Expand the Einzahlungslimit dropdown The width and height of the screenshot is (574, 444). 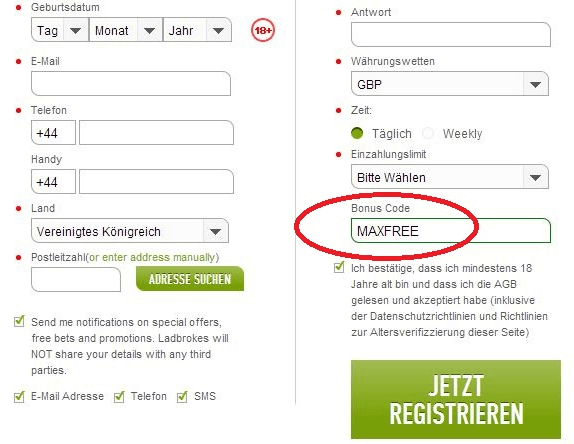coord(450,177)
